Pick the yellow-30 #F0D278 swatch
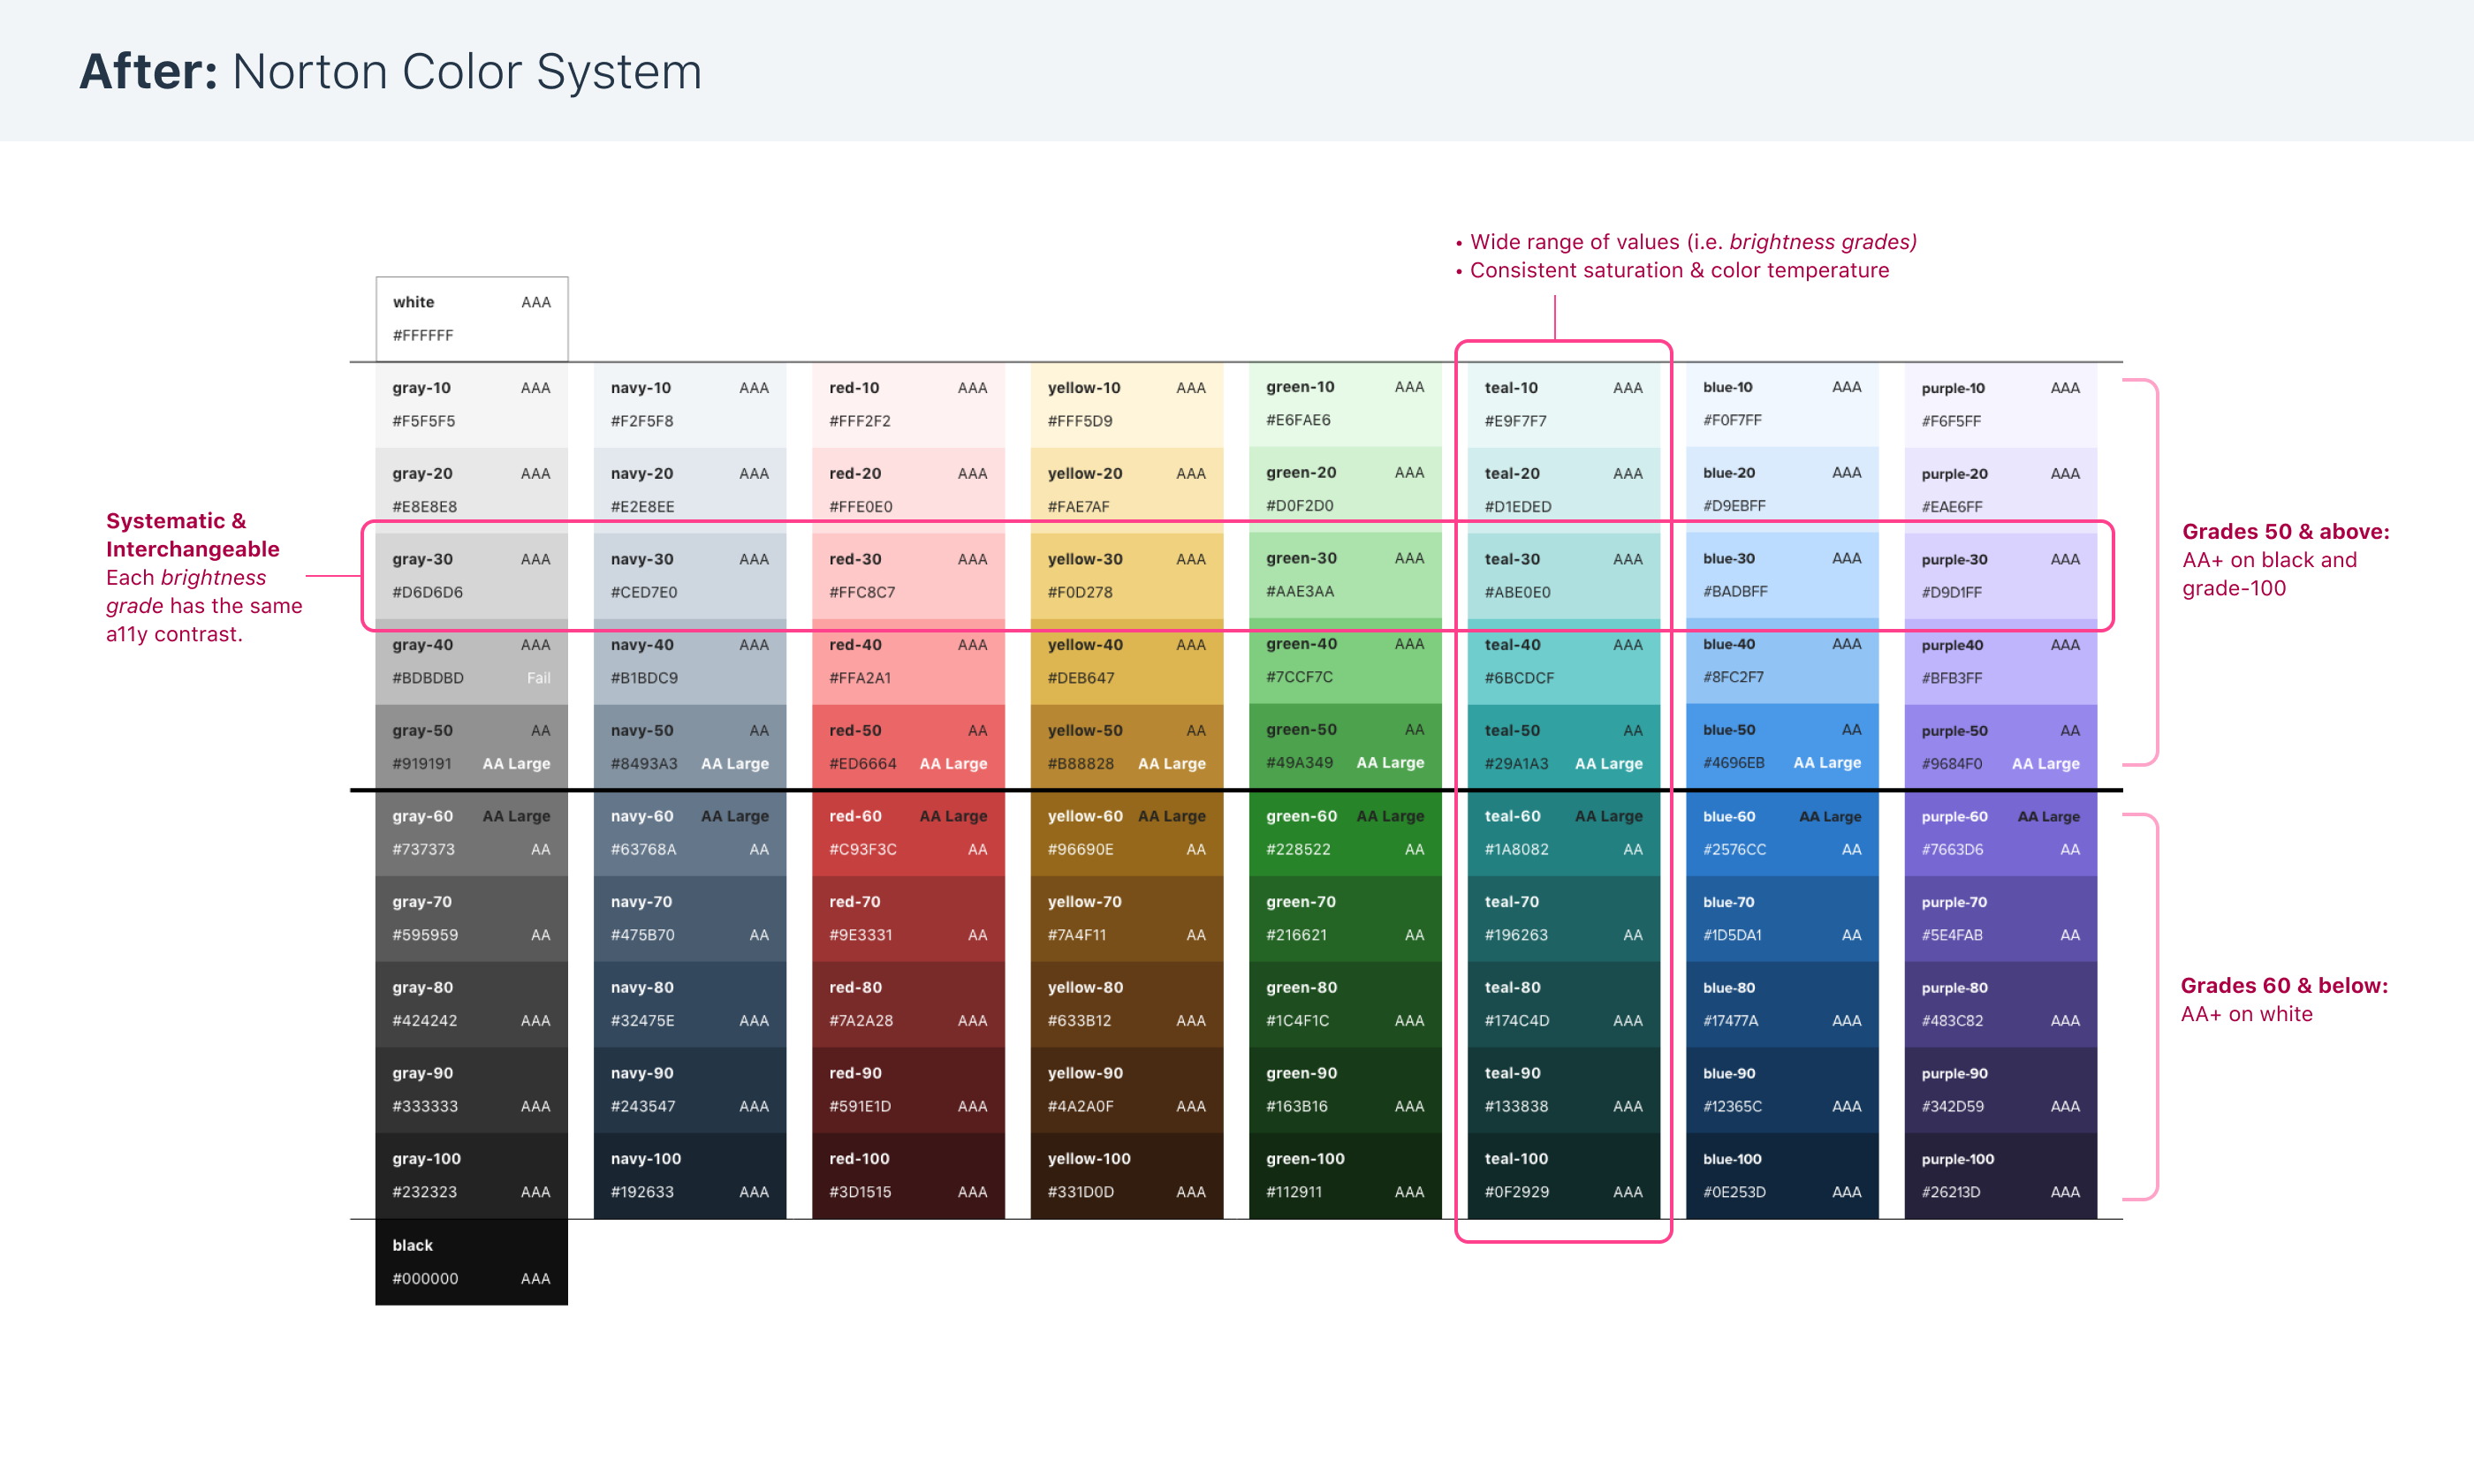 [1126, 575]
